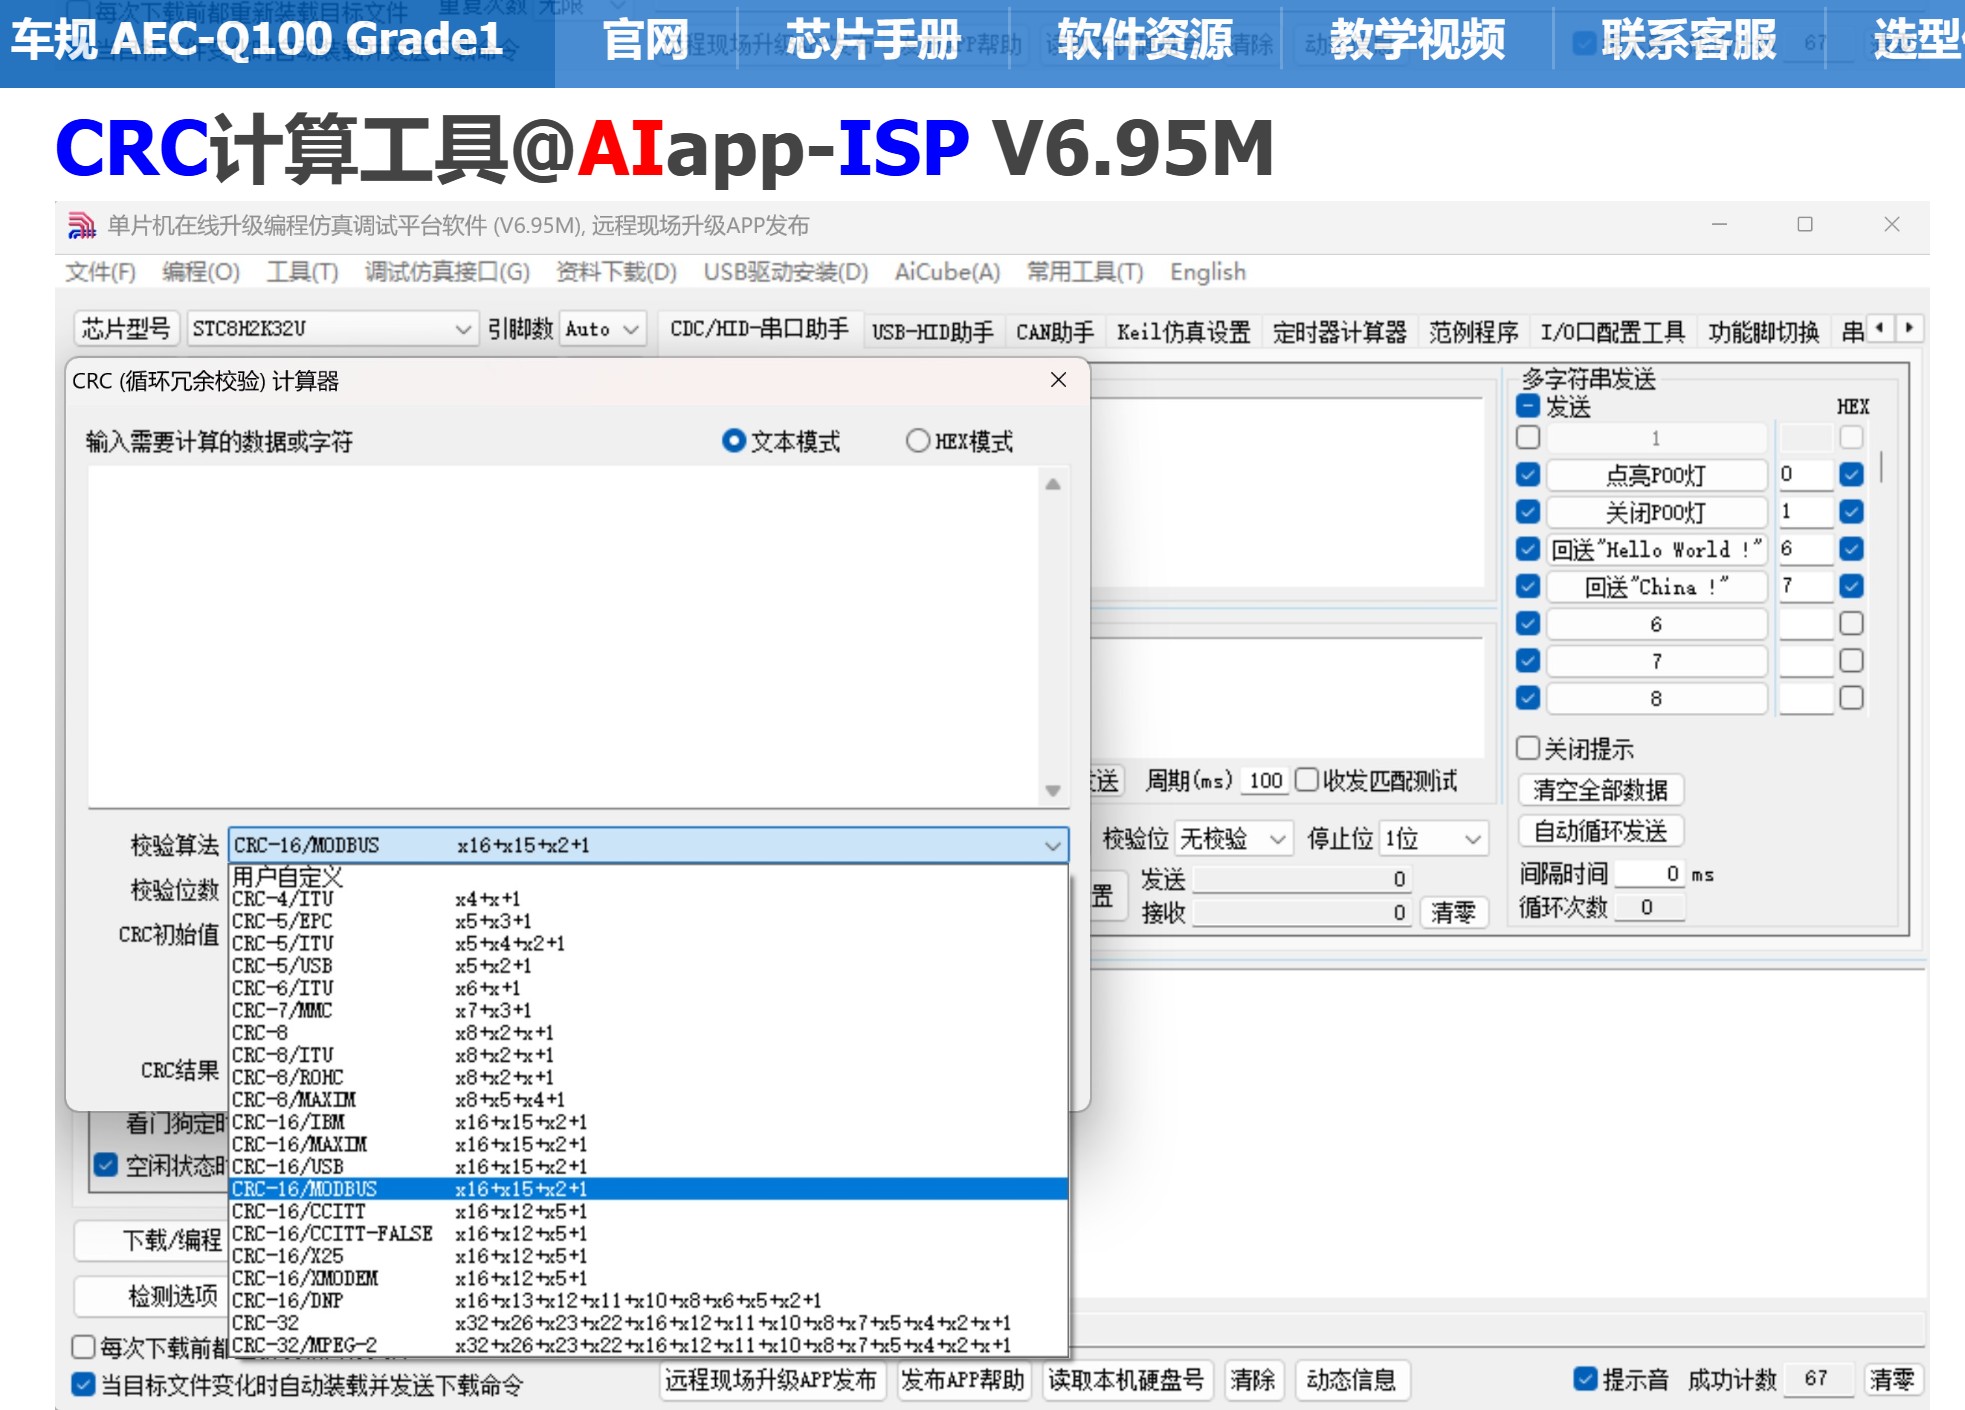Viewport: 1965px width, 1410px height.
Task: Click the text area scroll-down arrow
Action: (1052, 790)
